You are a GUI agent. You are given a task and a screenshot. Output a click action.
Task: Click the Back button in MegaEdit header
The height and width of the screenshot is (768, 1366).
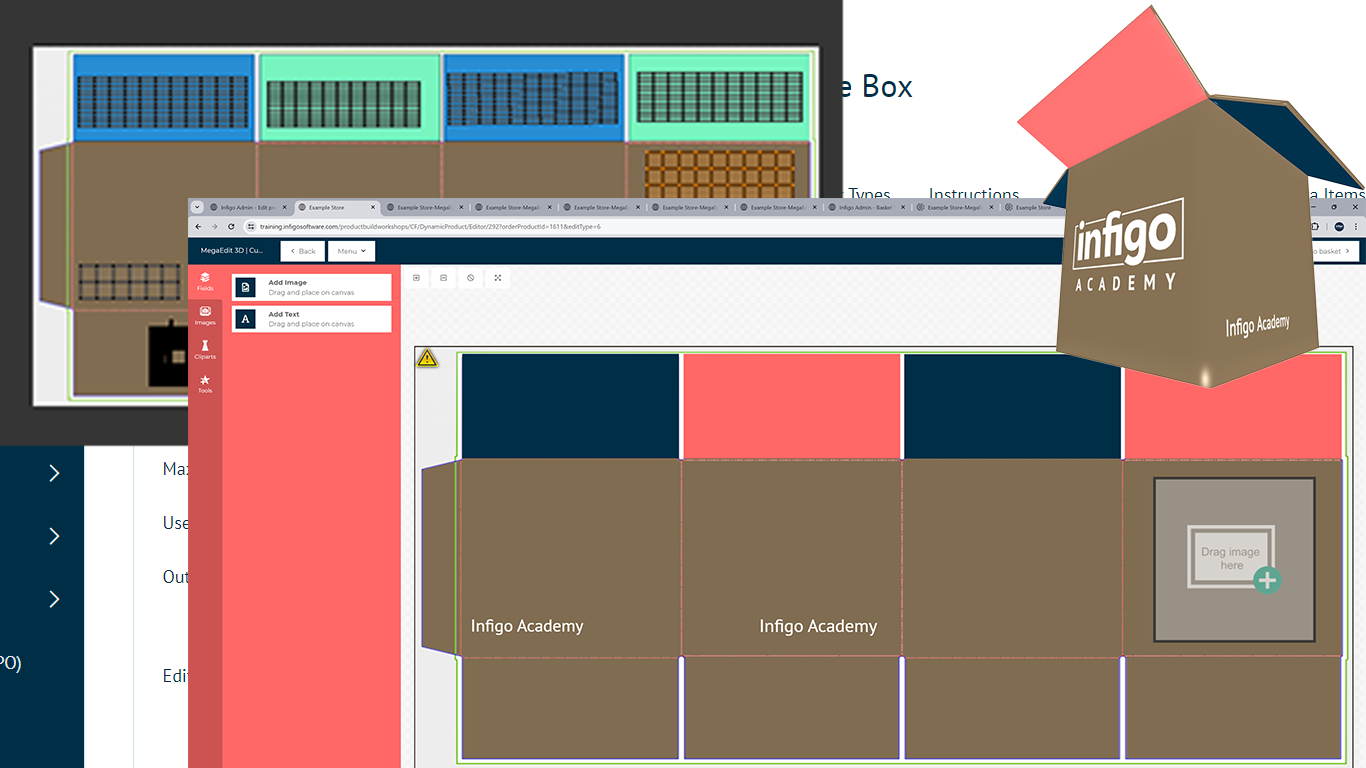[x=302, y=251]
